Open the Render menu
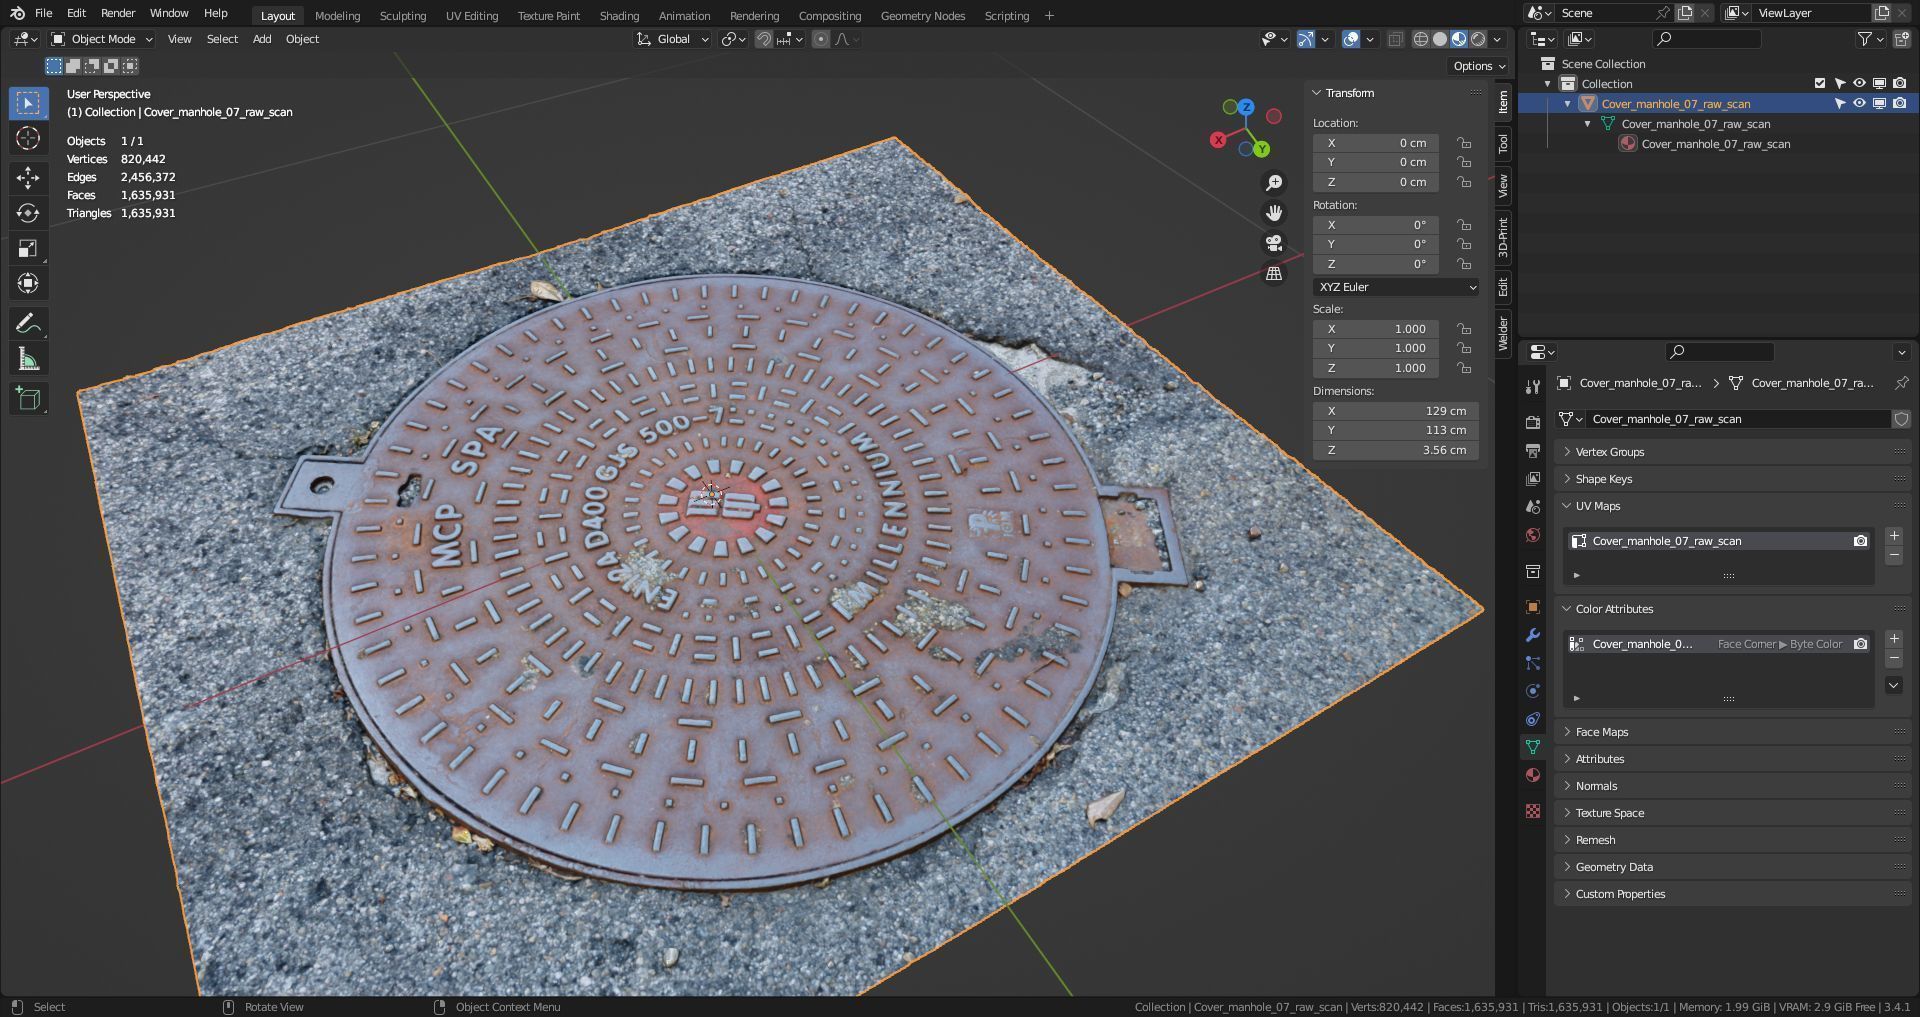Screen dimensions: 1920x1017 (118, 13)
